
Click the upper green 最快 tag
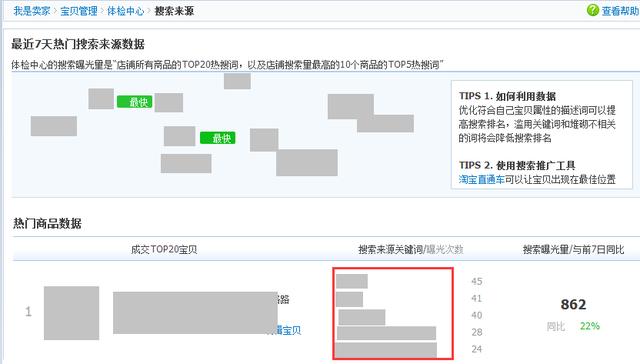click(x=135, y=102)
